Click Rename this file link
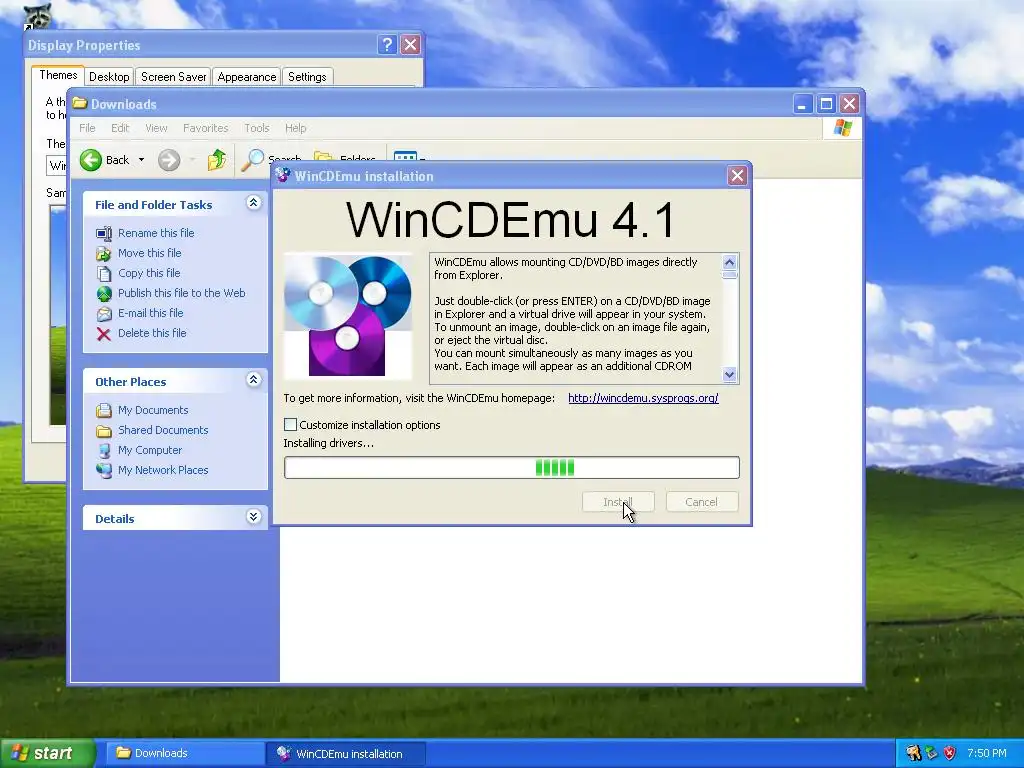 click(x=156, y=233)
